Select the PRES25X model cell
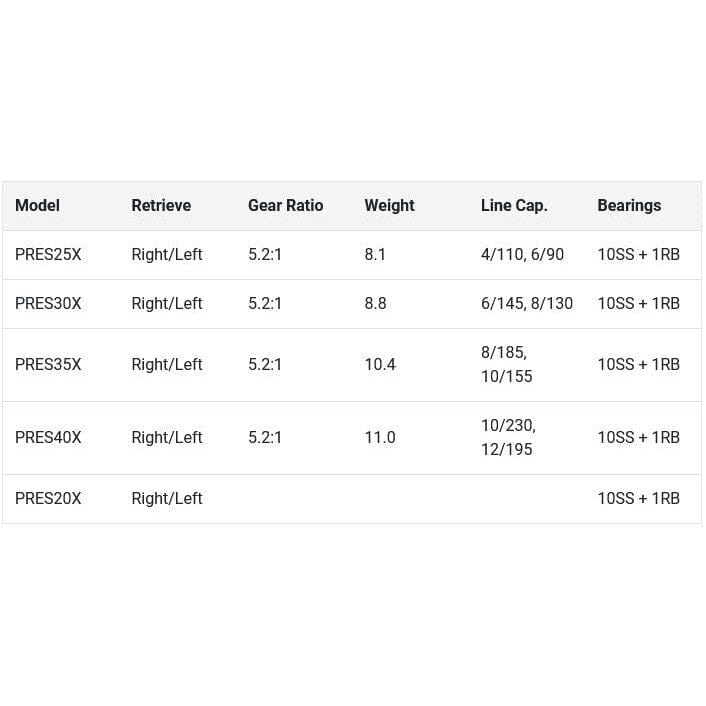Screen dimensions: 706x706 pos(48,254)
